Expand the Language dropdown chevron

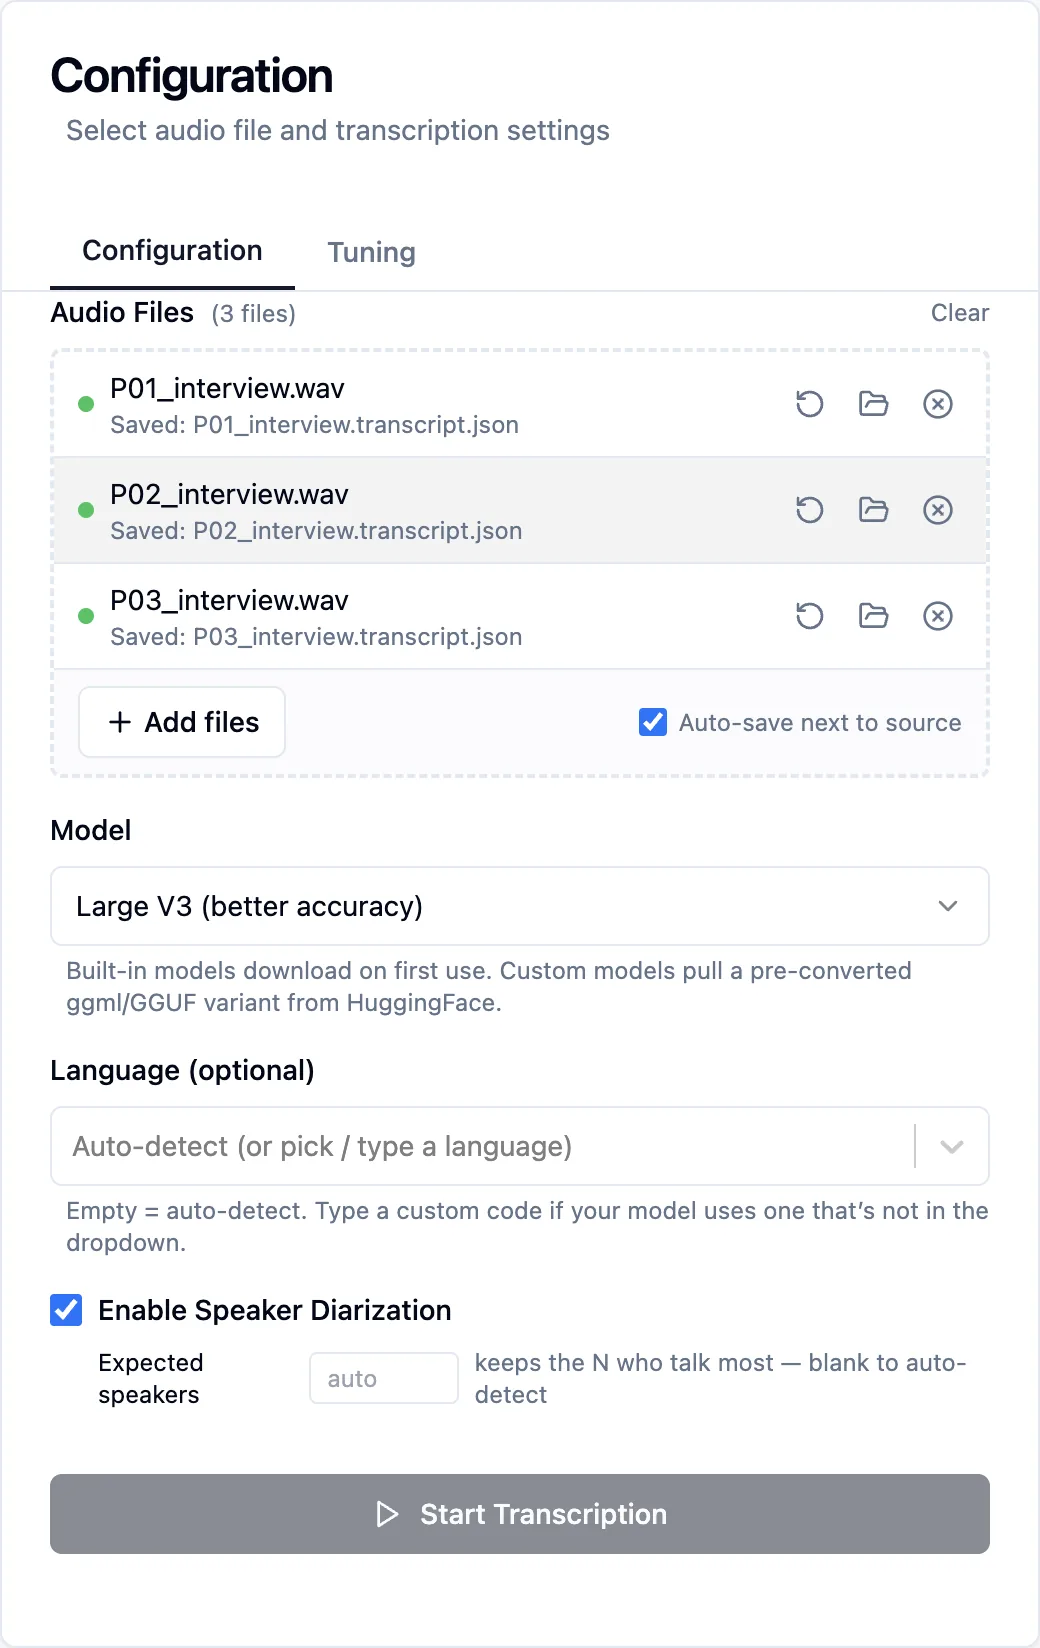tap(952, 1146)
